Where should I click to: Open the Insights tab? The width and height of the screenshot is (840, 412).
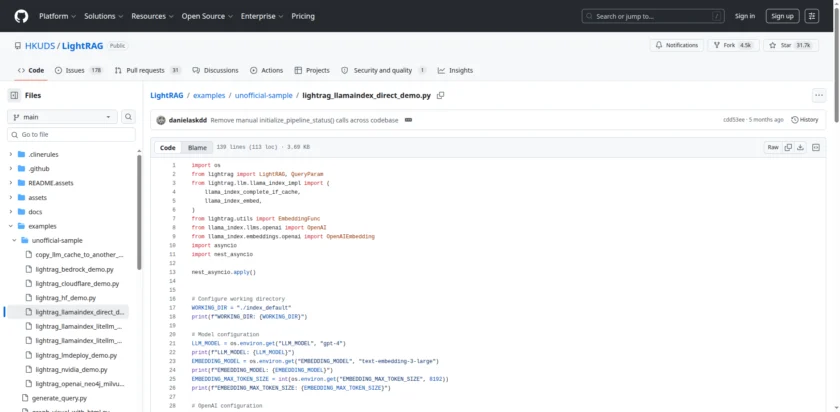(455, 70)
